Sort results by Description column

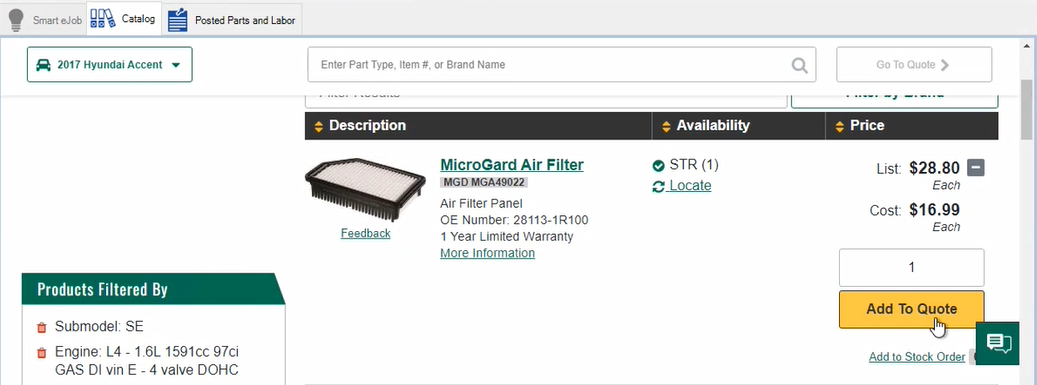pyautogui.click(x=478, y=126)
